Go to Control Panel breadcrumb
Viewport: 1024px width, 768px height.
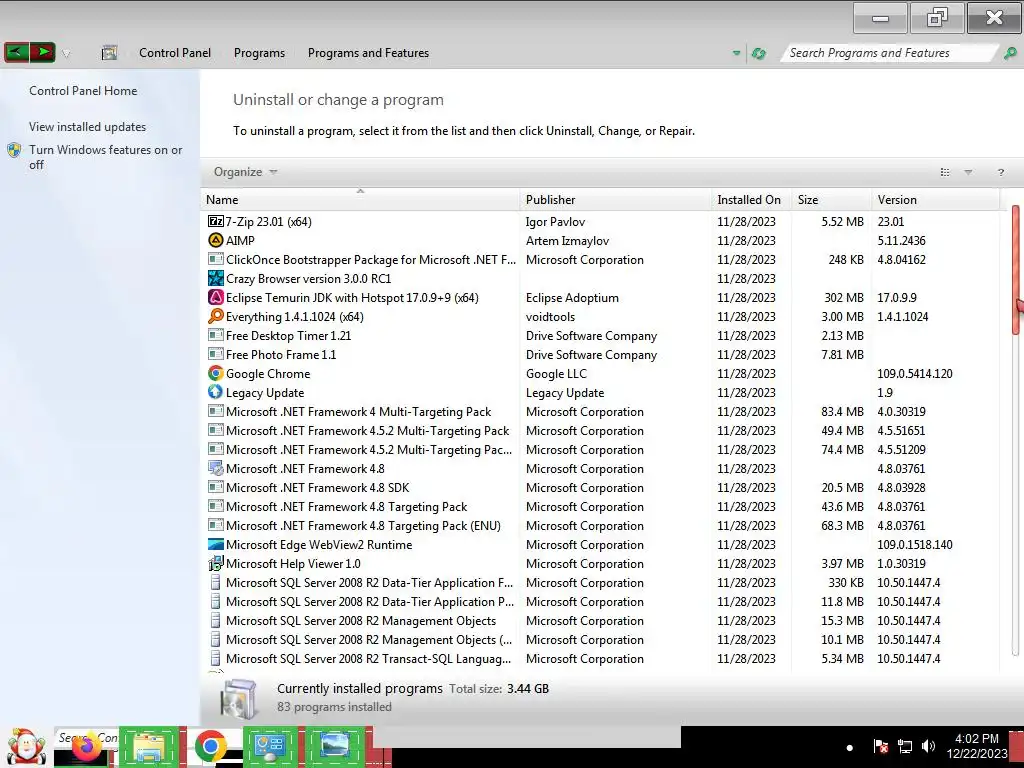pos(175,53)
